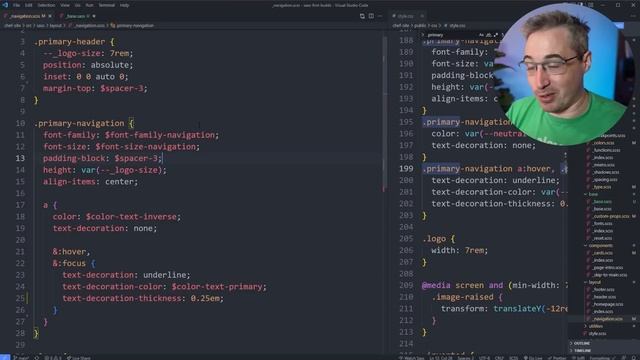Open _type.scss in the explorer
This screenshot has height=360, width=640.
[x=602, y=187]
